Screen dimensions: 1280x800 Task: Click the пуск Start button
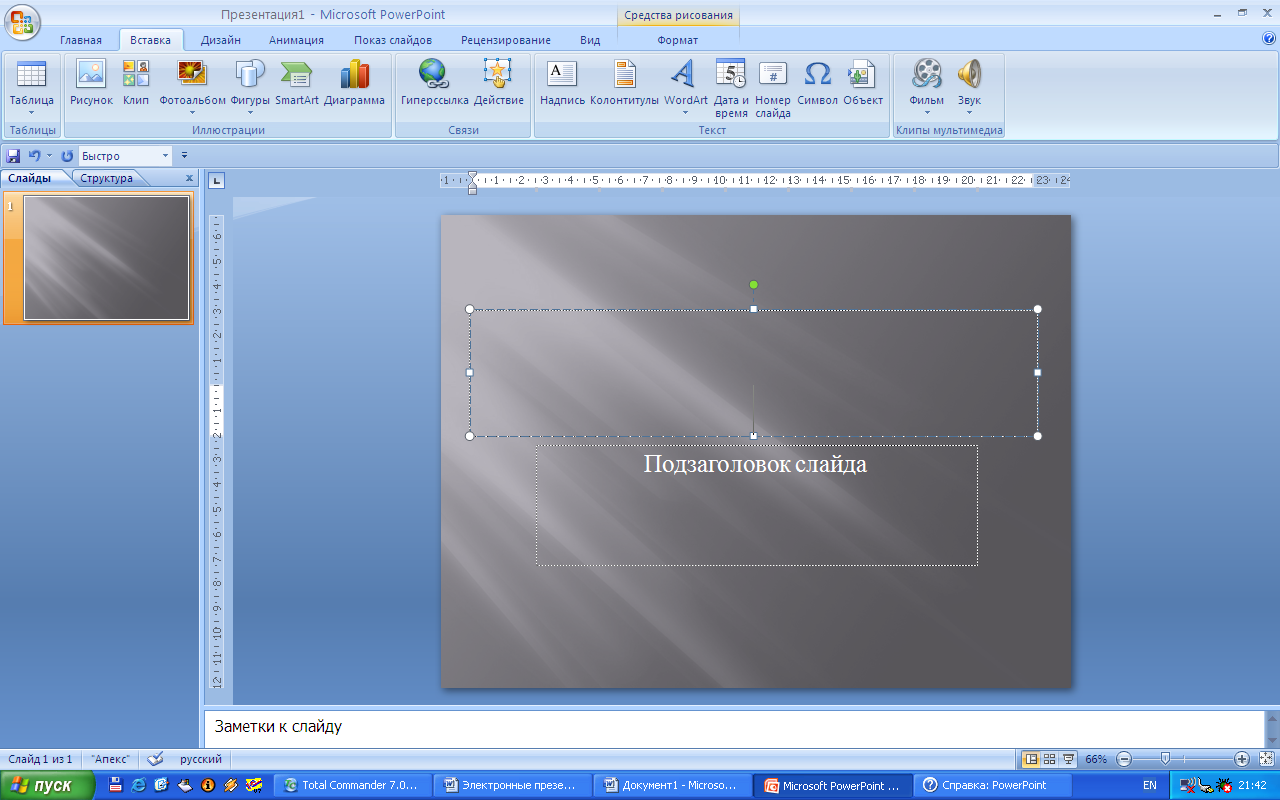tap(47, 785)
